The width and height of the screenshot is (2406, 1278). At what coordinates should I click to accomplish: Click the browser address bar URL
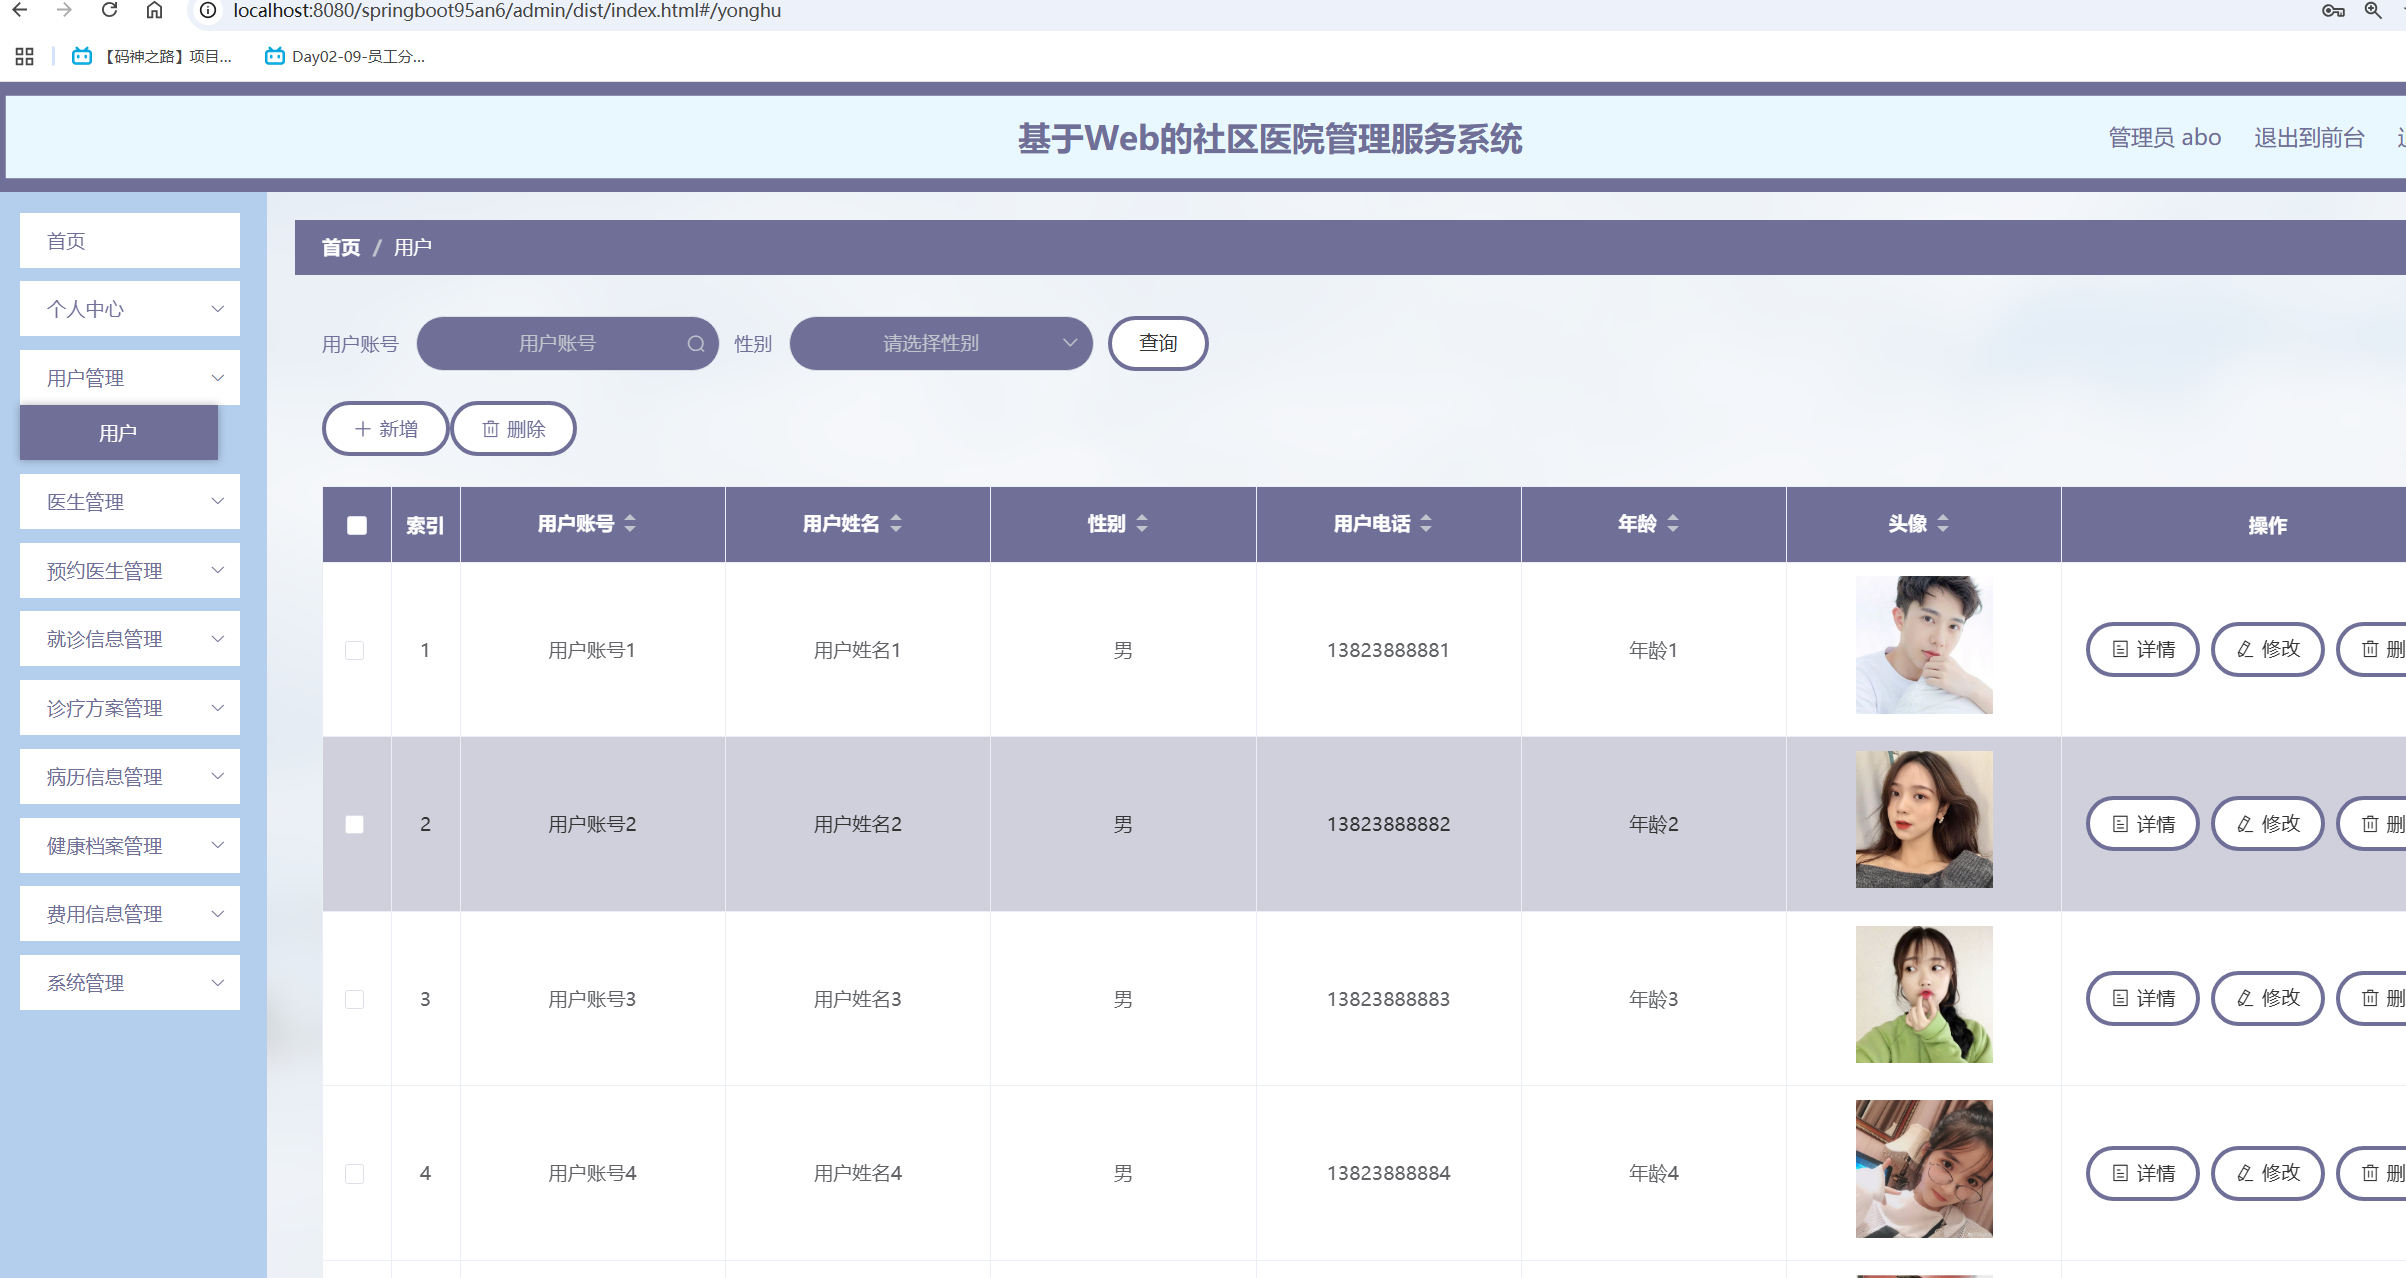(x=507, y=10)
